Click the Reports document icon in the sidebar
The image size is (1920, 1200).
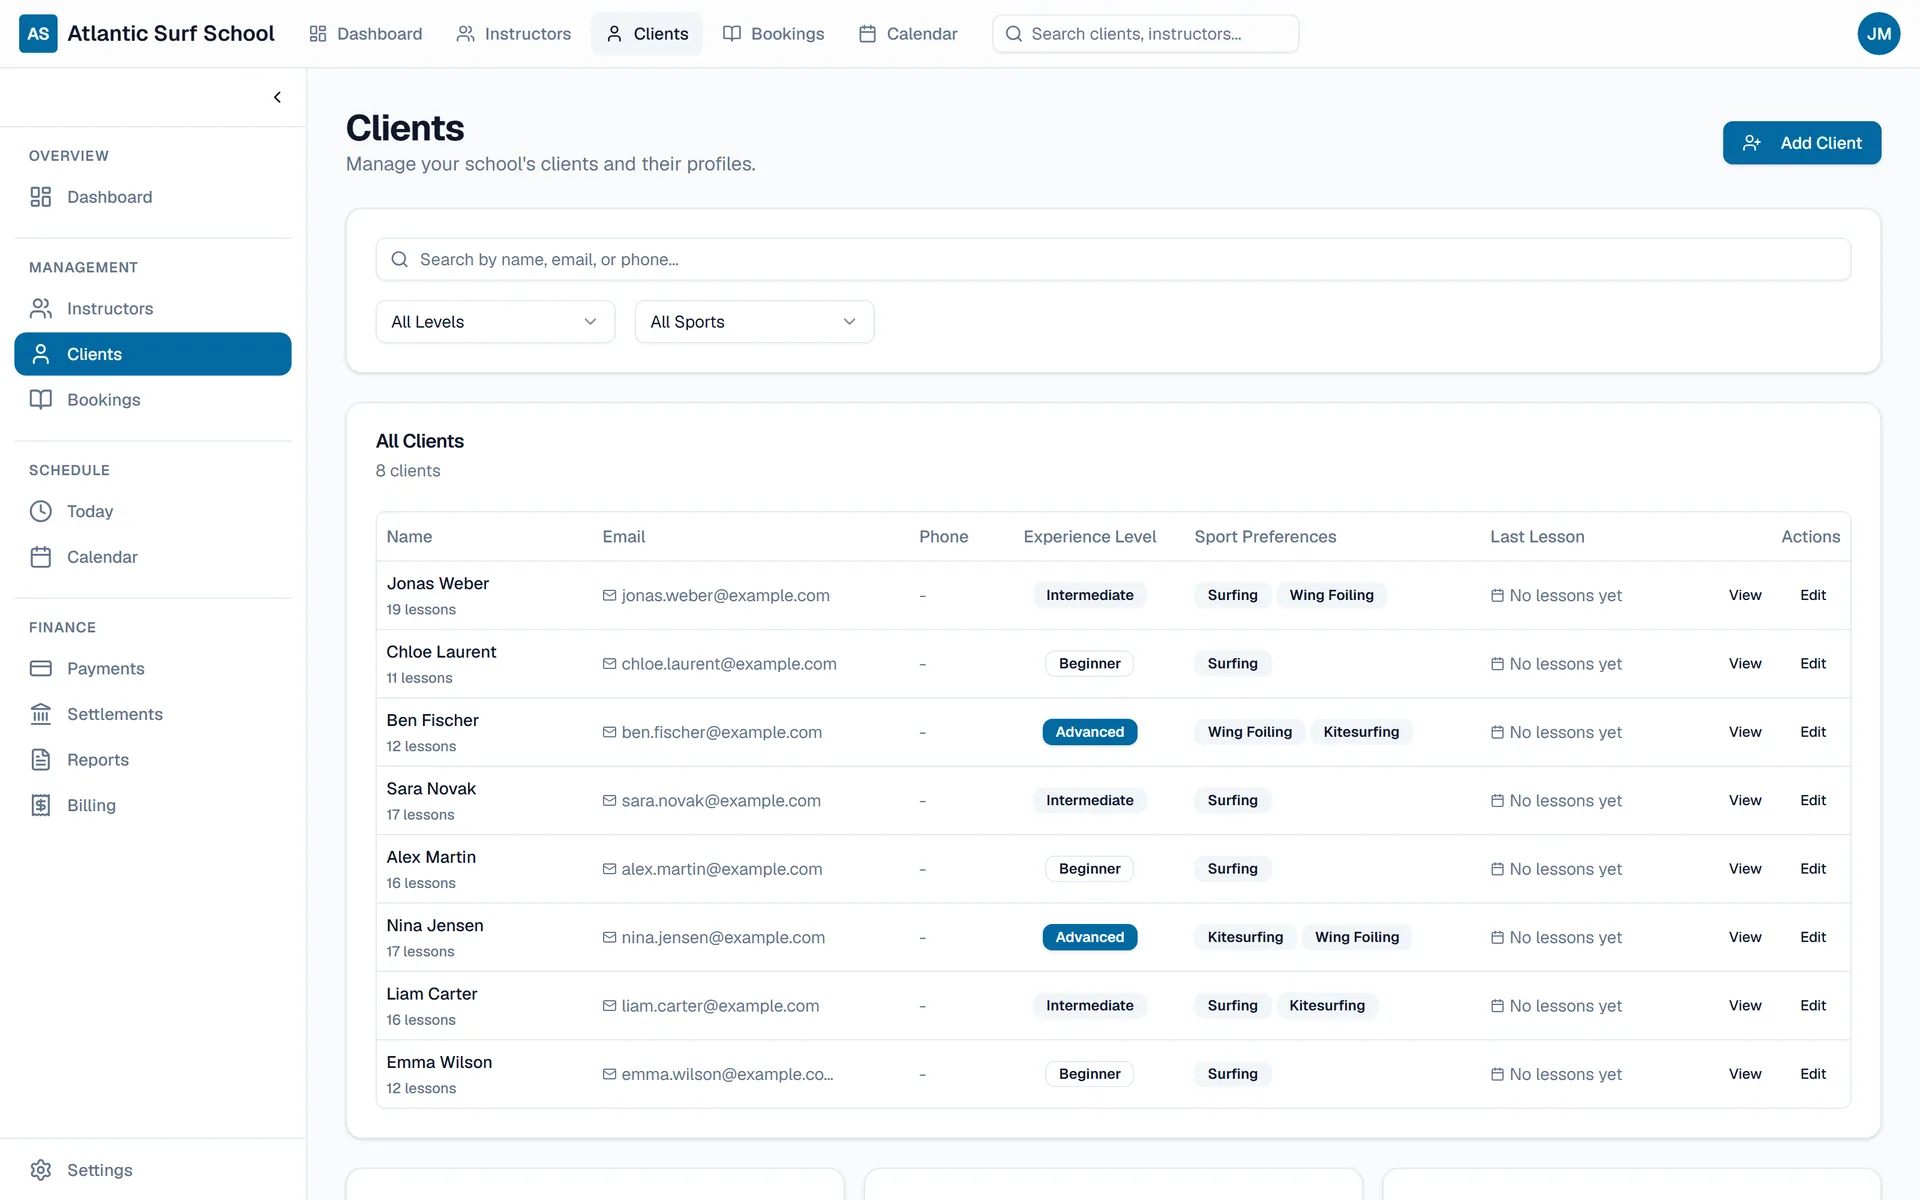point(41,759)
